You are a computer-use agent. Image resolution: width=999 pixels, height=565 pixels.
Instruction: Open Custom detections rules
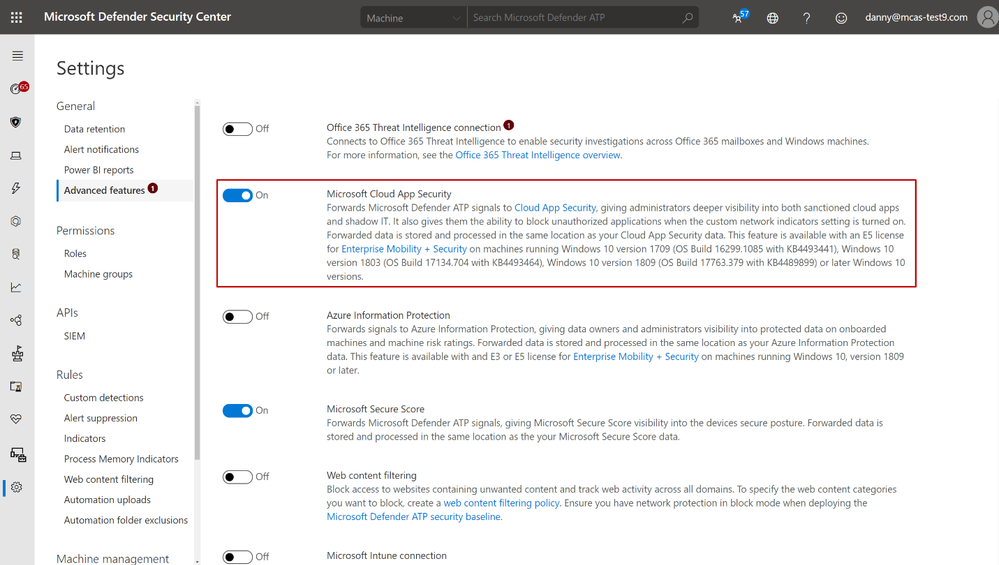click(104, 397)
